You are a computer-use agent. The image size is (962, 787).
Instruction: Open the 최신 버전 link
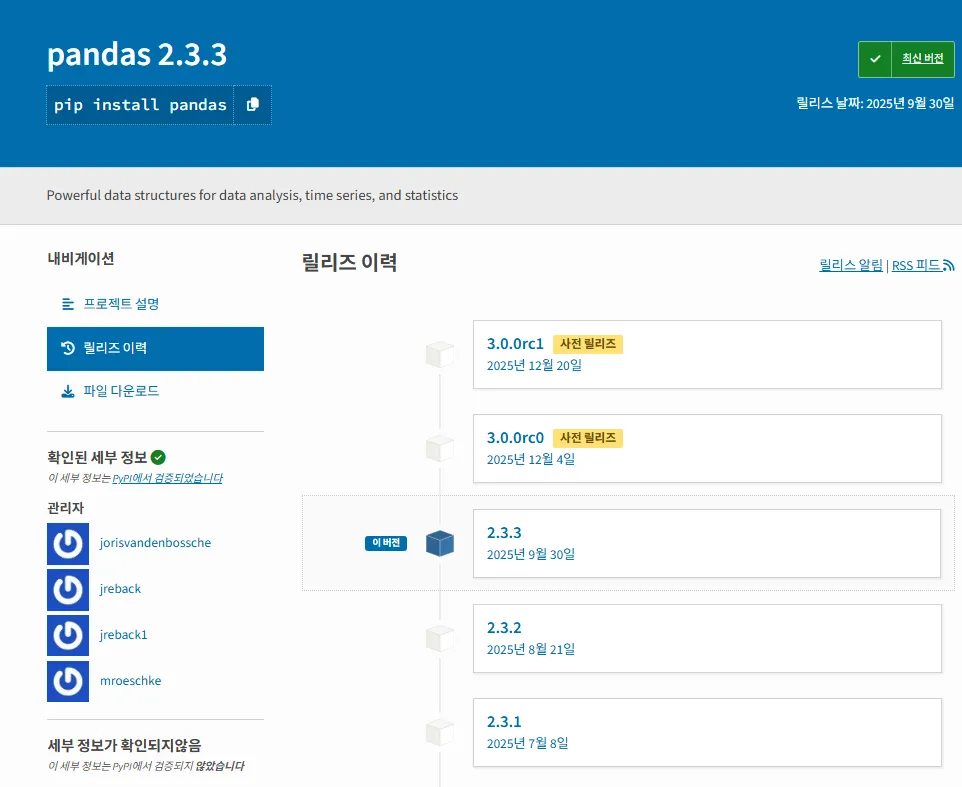[922, 58]
